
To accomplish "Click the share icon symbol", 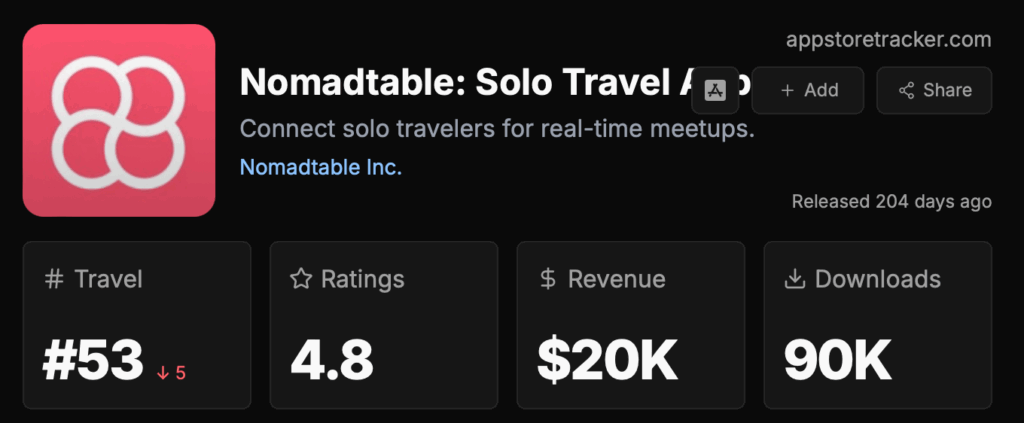I will coord(907,90).
